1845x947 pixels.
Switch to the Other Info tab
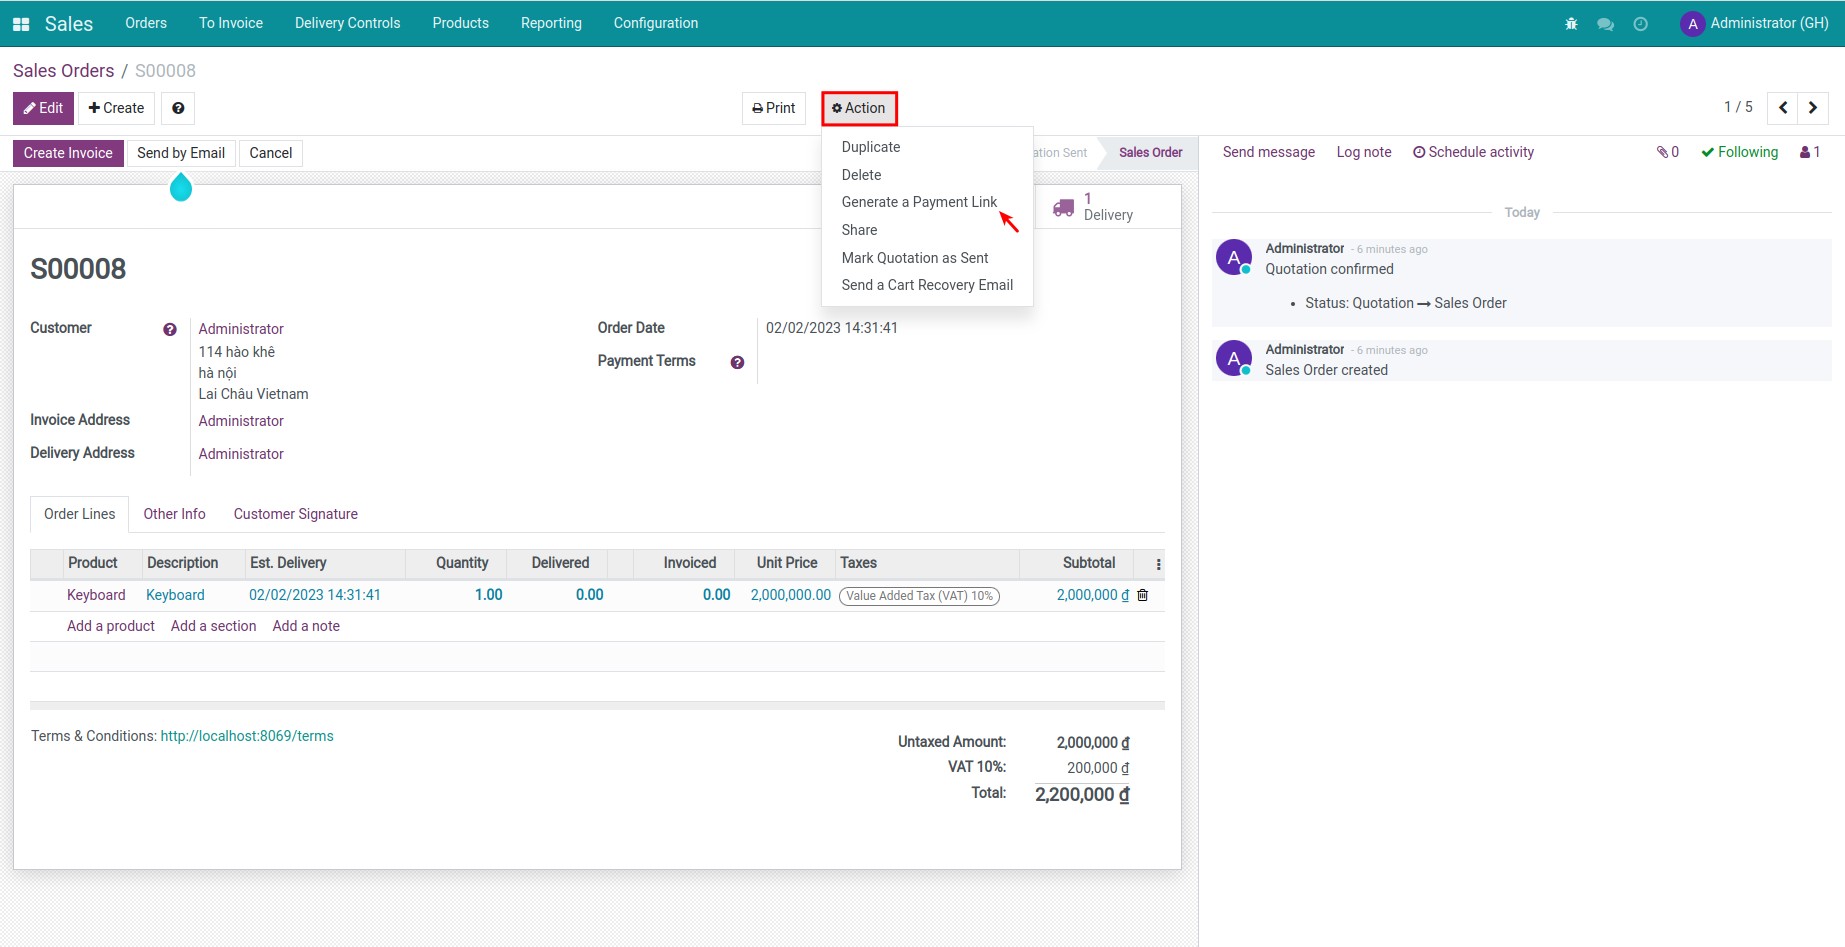coord(174,514)
